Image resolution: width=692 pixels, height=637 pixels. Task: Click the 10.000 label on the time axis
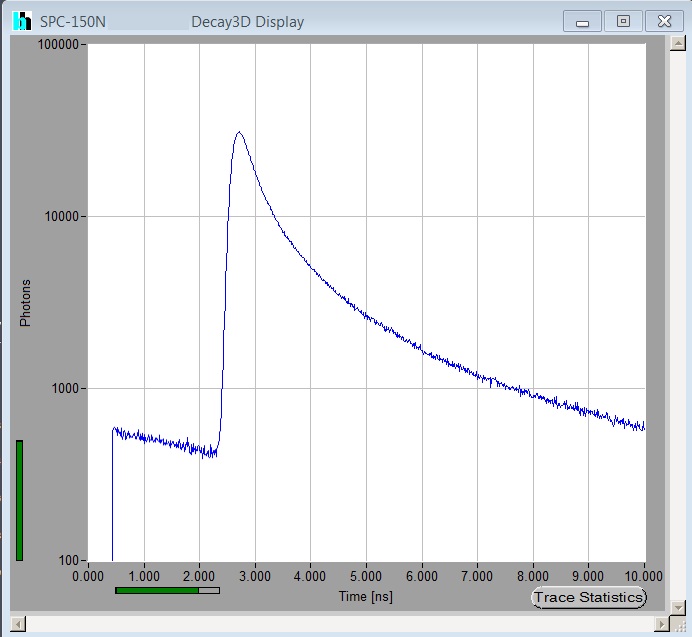point(643,576)
